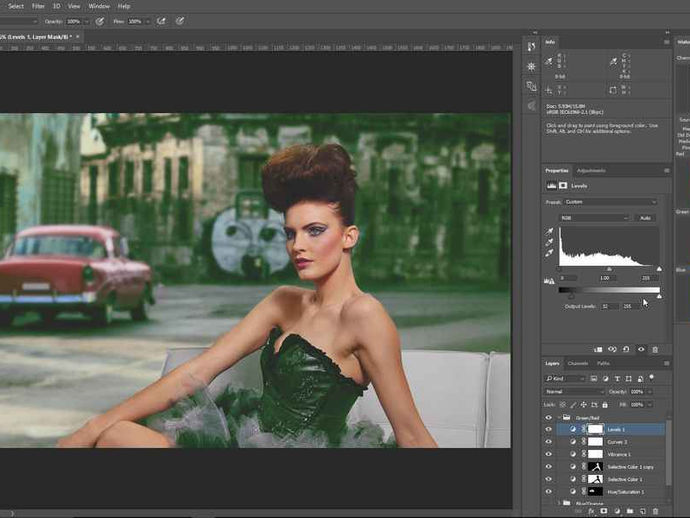Click the layer mask icon in Properties
690x518 pixels.
click(x=561, y=186)
